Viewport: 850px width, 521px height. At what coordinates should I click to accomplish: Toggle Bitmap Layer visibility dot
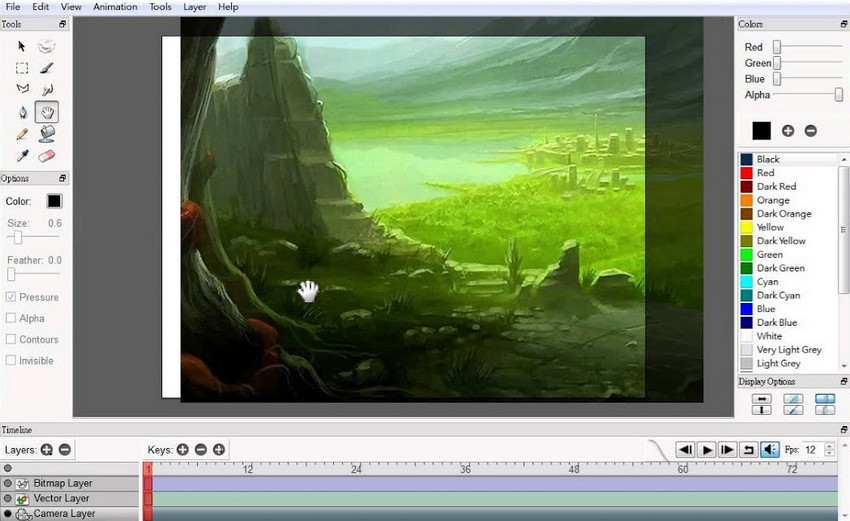click(x=8, y=483)
